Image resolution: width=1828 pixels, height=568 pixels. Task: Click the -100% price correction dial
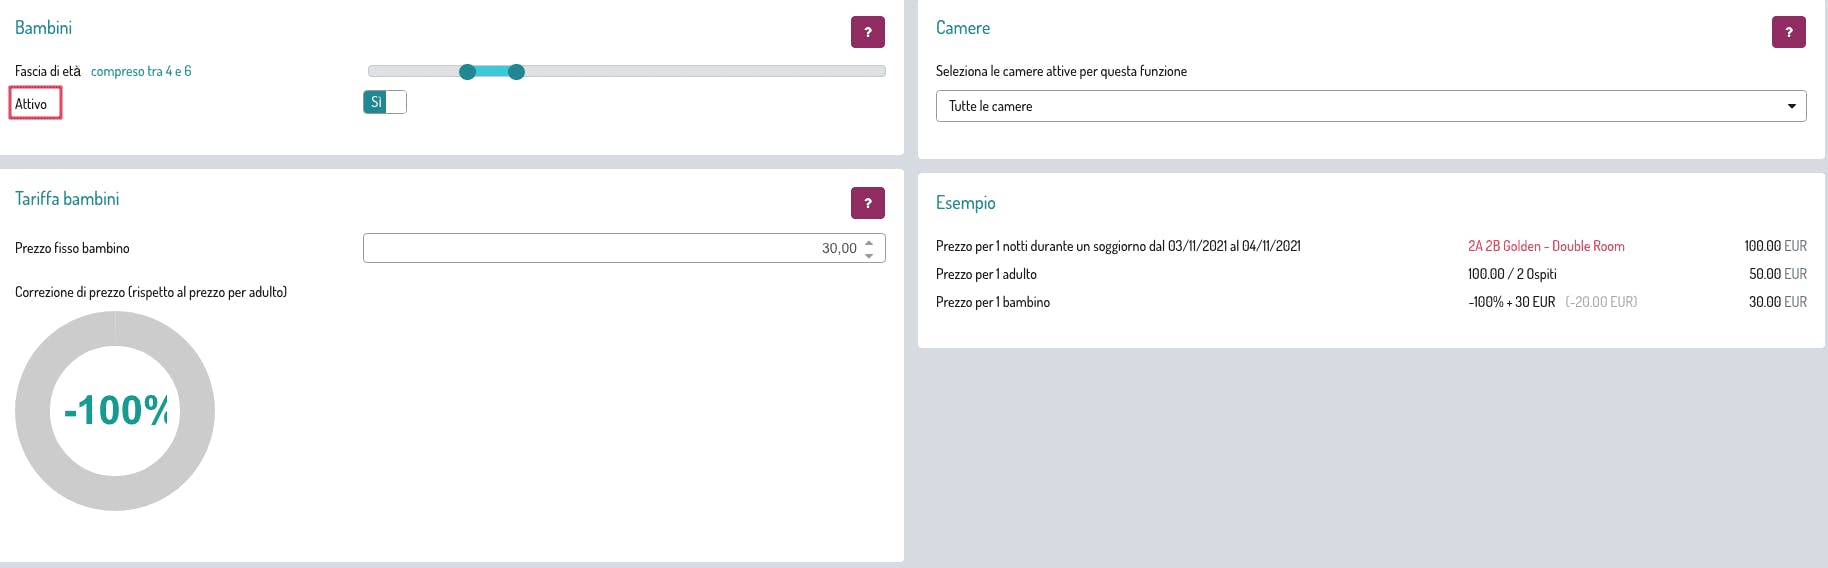115,411
